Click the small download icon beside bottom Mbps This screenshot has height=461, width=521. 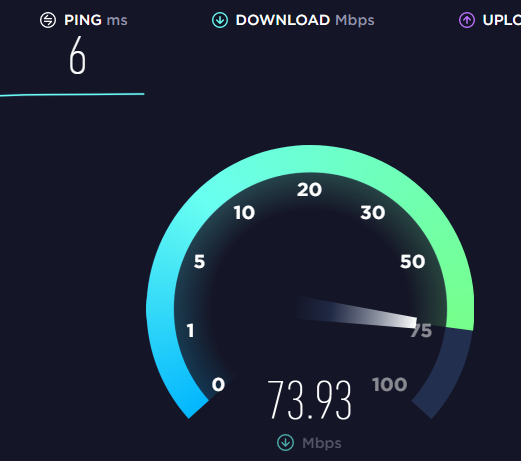click(x=285, y=443)
